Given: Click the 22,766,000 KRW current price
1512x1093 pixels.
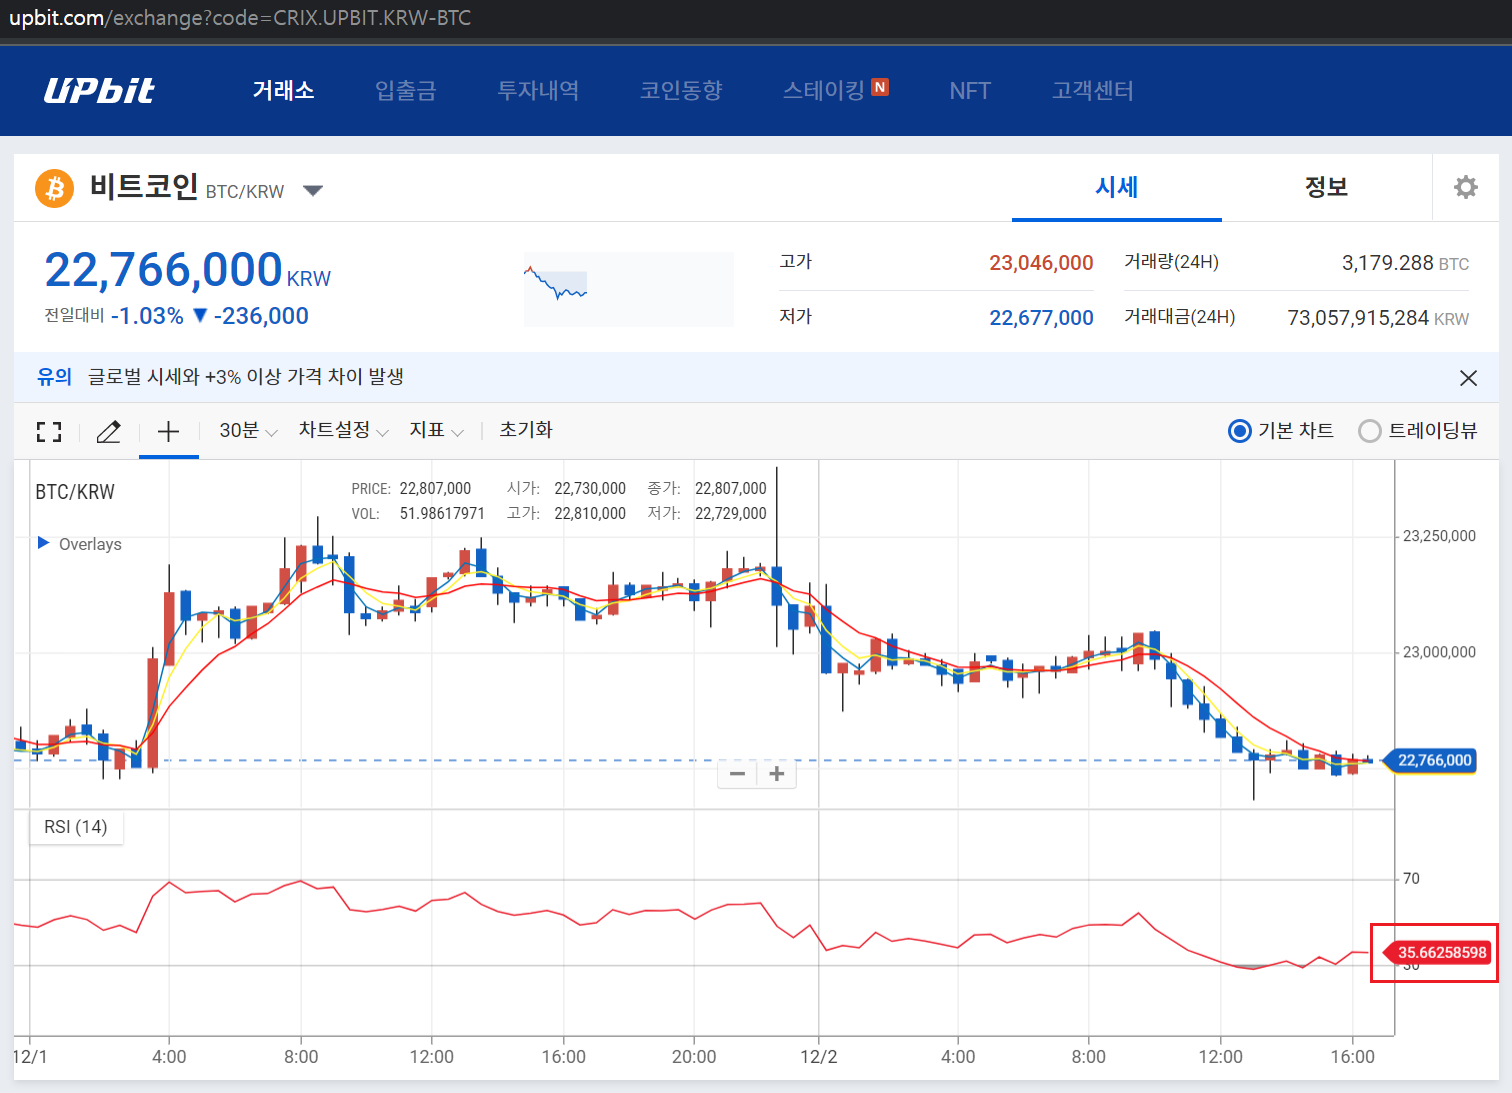Looking at the screenshot, I should tap(188, 270).
